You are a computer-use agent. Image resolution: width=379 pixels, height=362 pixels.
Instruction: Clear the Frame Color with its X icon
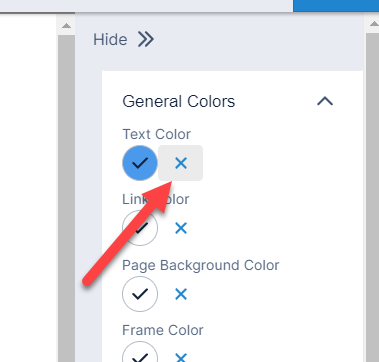[181, 357]
